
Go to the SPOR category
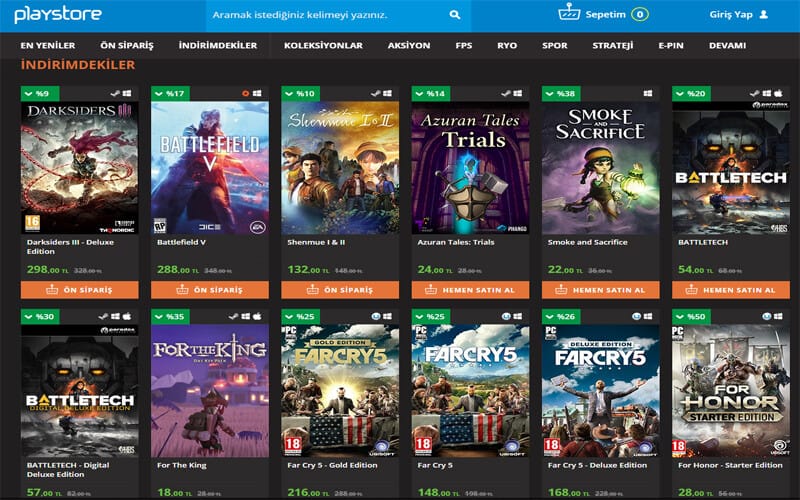coord(555,45)
